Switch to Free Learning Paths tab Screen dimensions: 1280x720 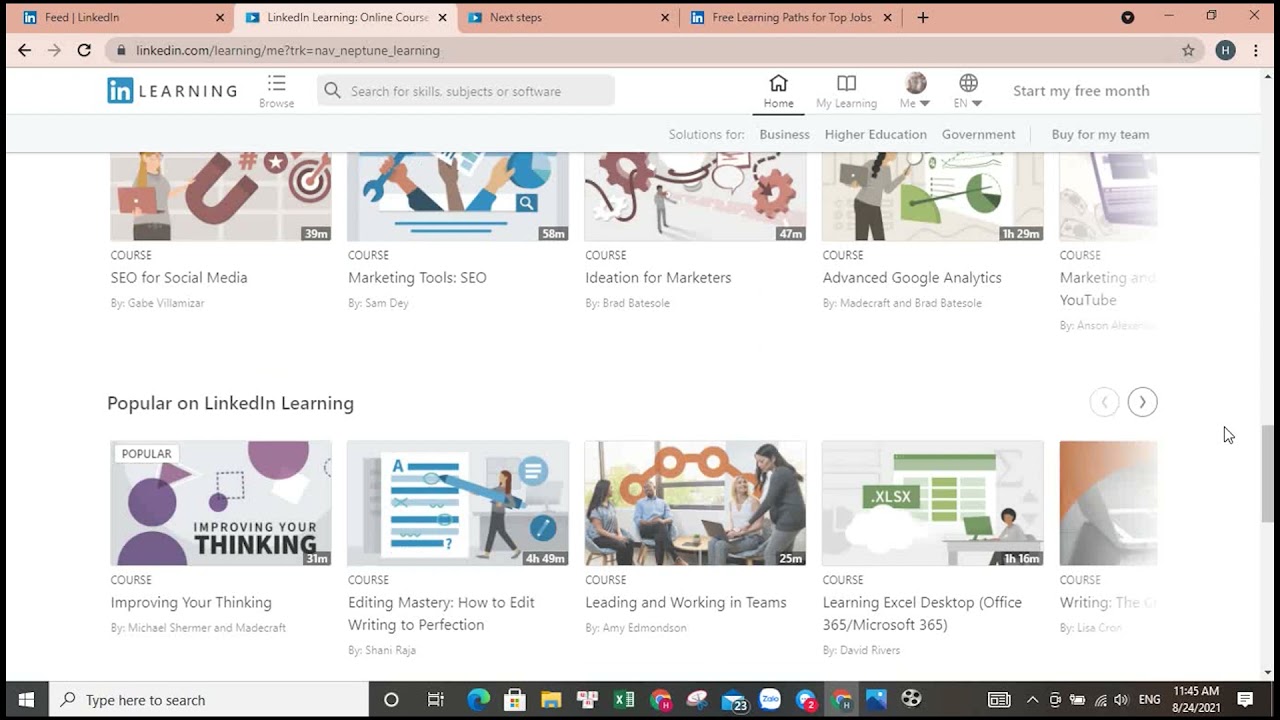pos(792,17)
